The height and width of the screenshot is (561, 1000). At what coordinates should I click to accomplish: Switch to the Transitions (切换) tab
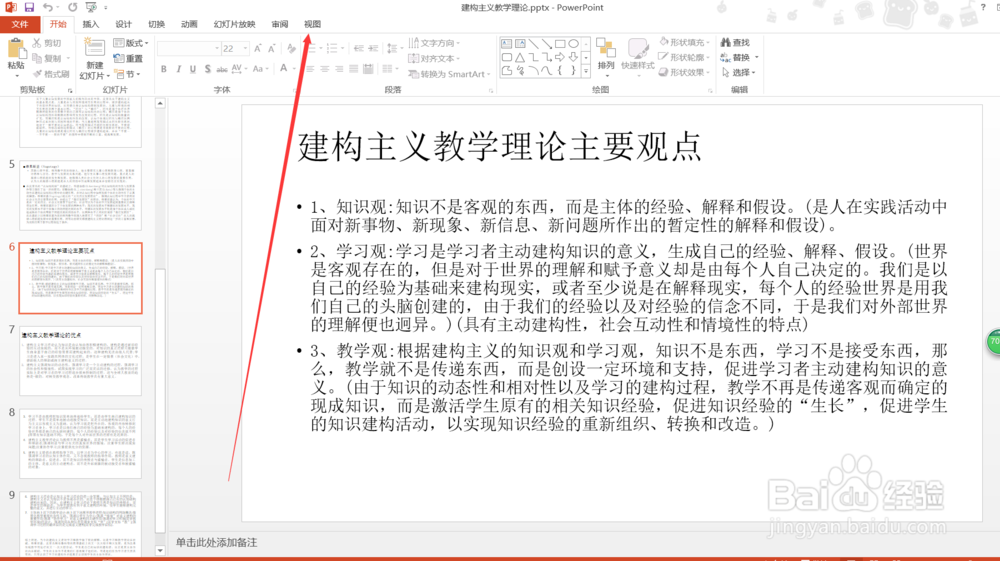coord(156,24)
